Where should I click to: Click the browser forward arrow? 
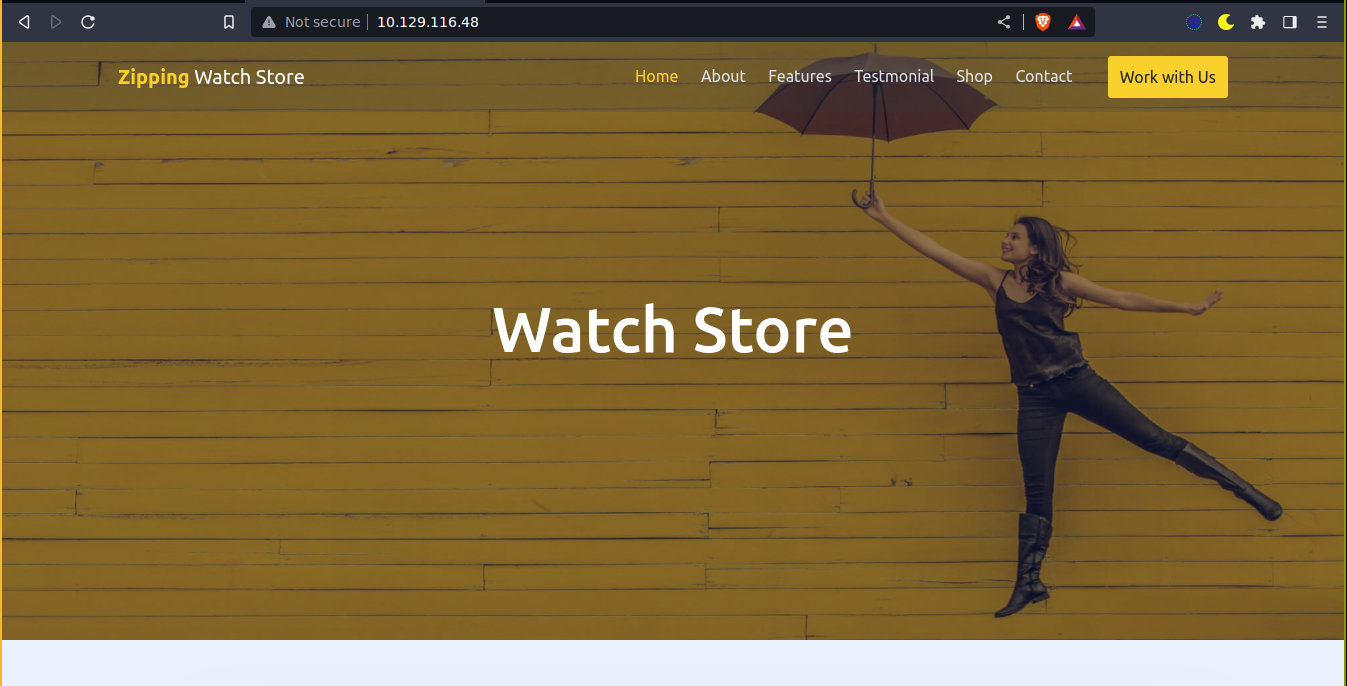[56, 22]
